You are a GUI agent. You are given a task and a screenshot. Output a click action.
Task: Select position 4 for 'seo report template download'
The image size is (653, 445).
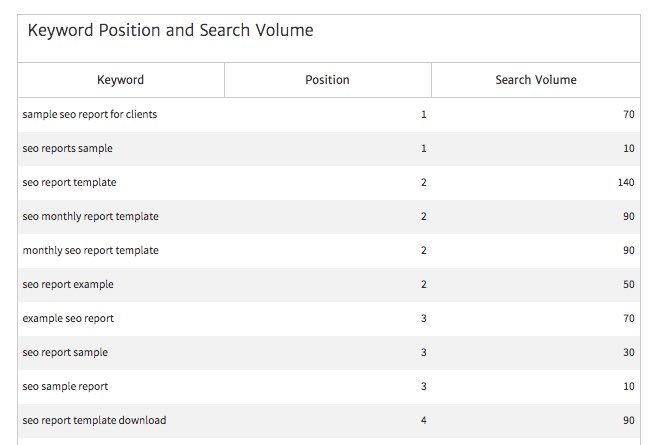click(423, 420)
